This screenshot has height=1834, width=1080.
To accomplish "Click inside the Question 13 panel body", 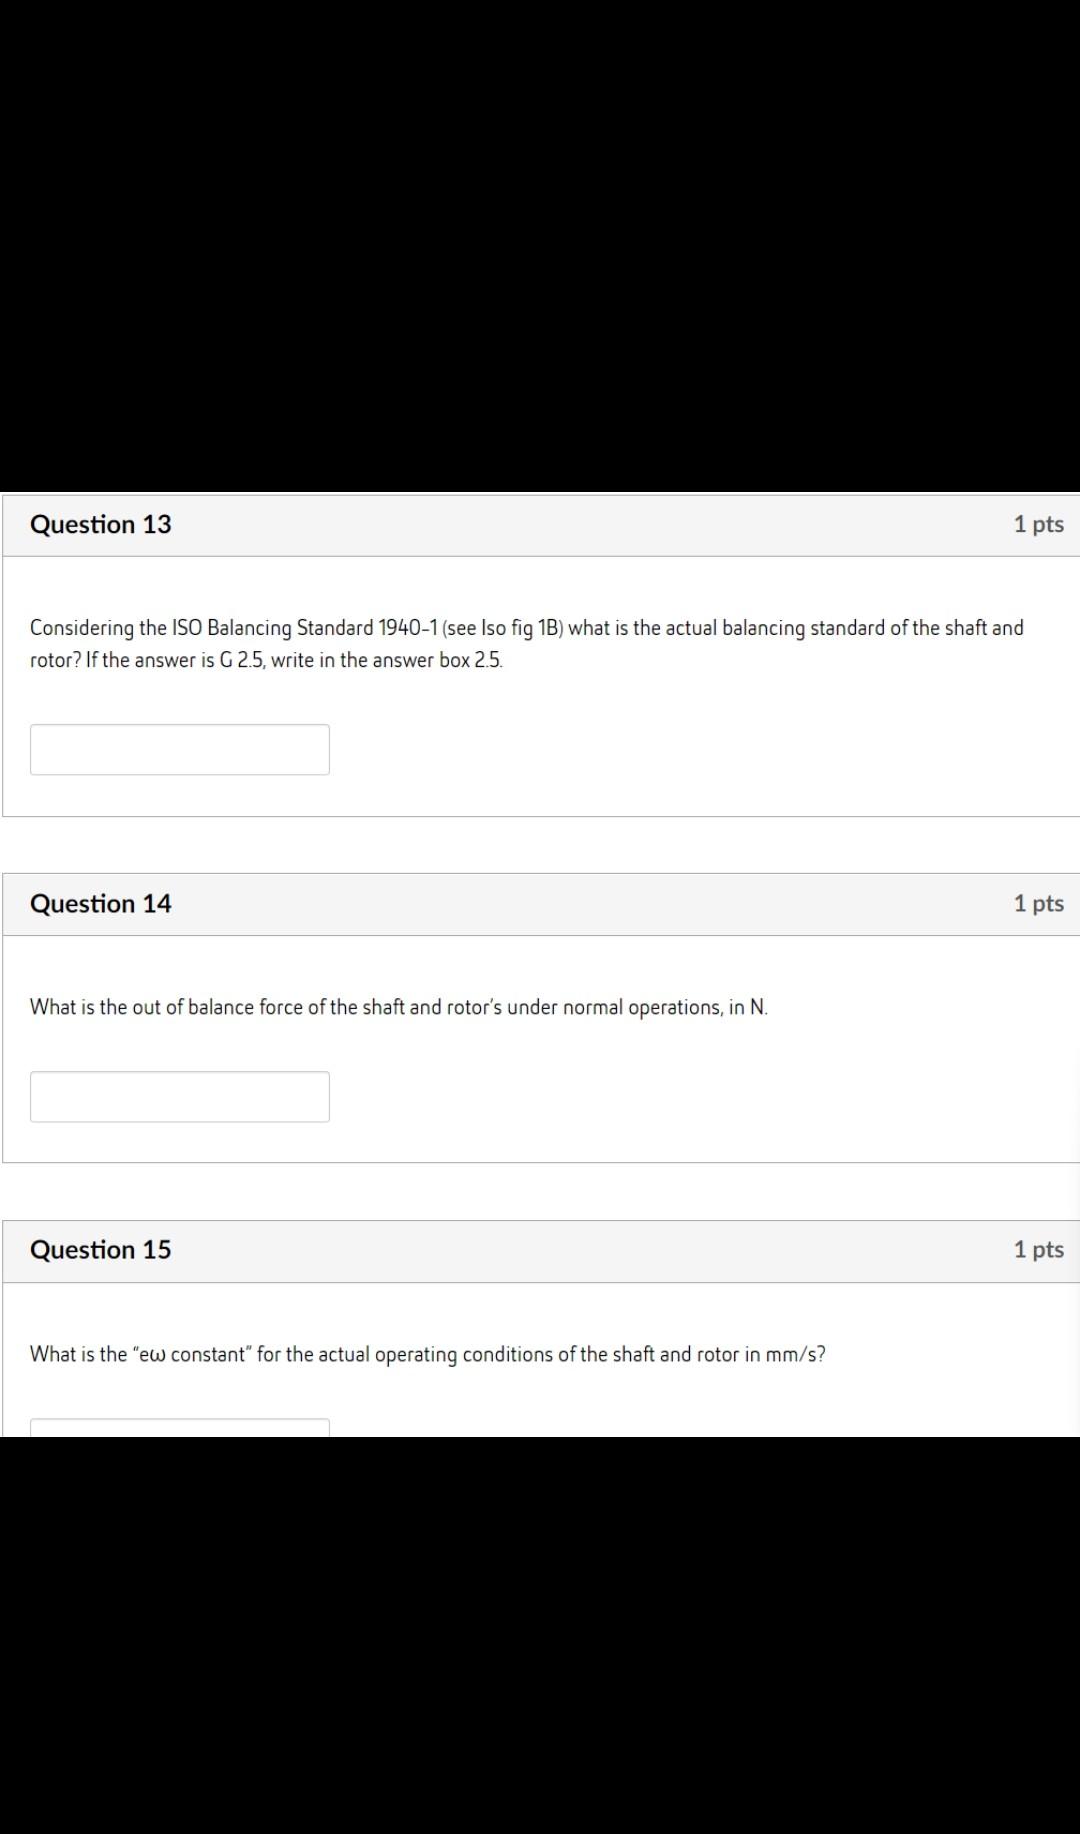I will (x=540, y=690).
